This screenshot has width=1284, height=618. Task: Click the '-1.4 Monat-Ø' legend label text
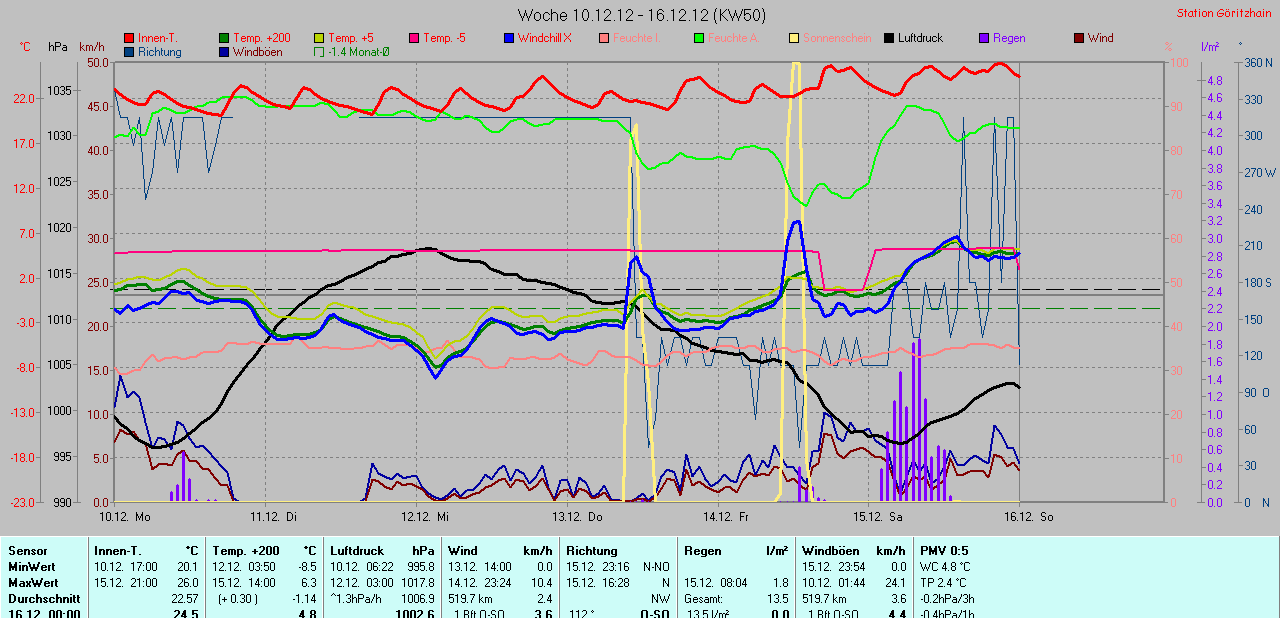click(x=361, y=51)
